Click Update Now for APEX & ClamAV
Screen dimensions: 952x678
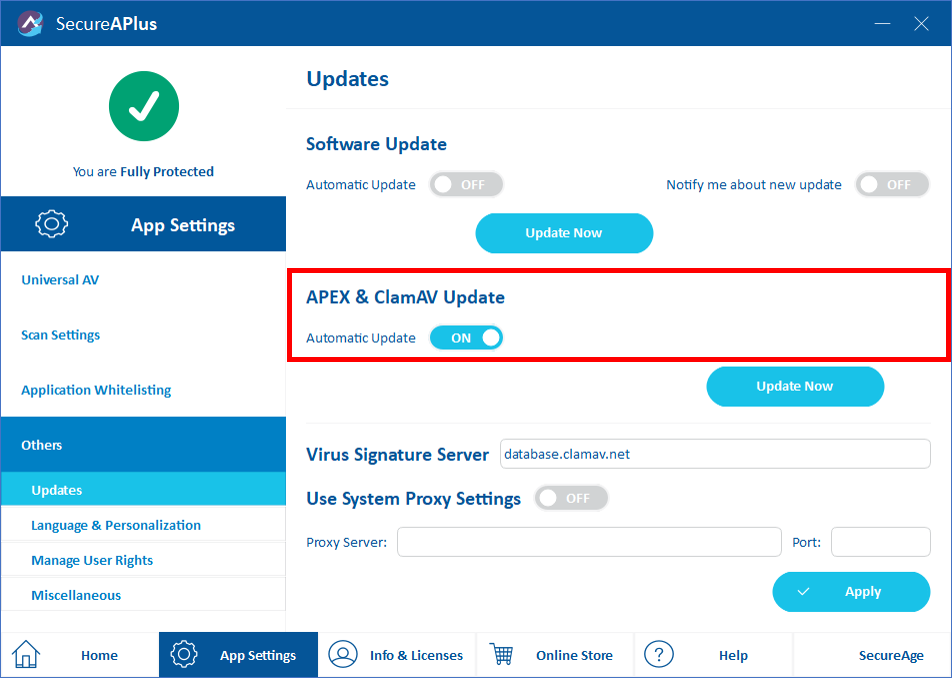click(795, 386)
